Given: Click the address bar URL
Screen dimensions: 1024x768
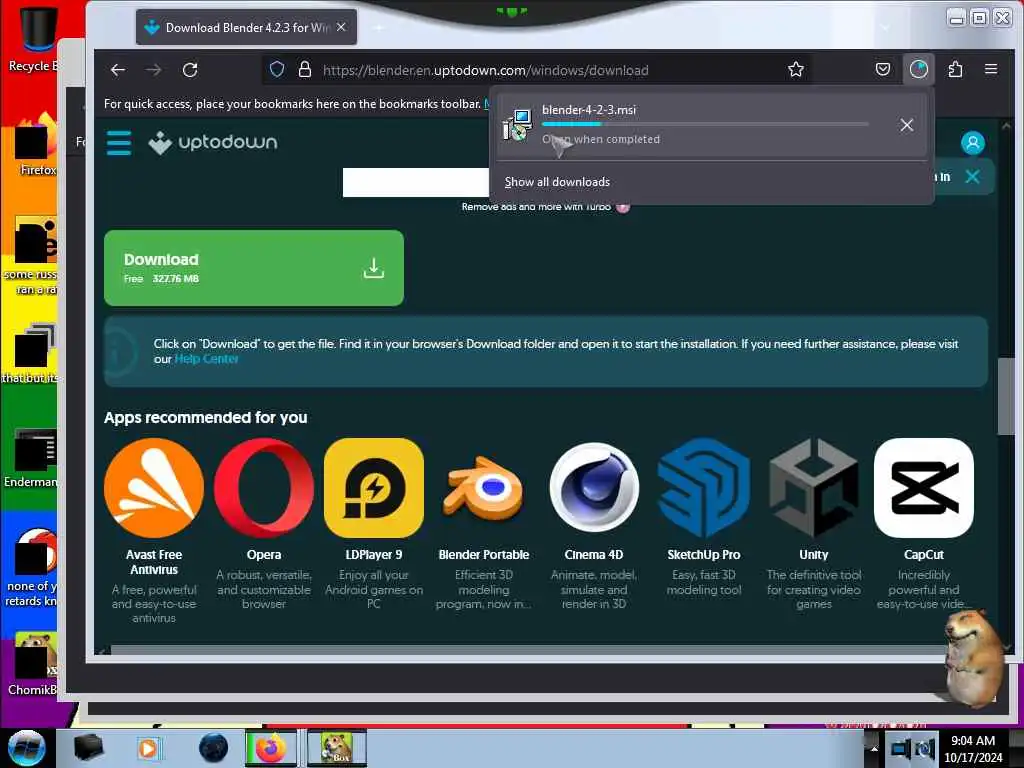Looking at the screenshot, I should [x=485, y=70].
